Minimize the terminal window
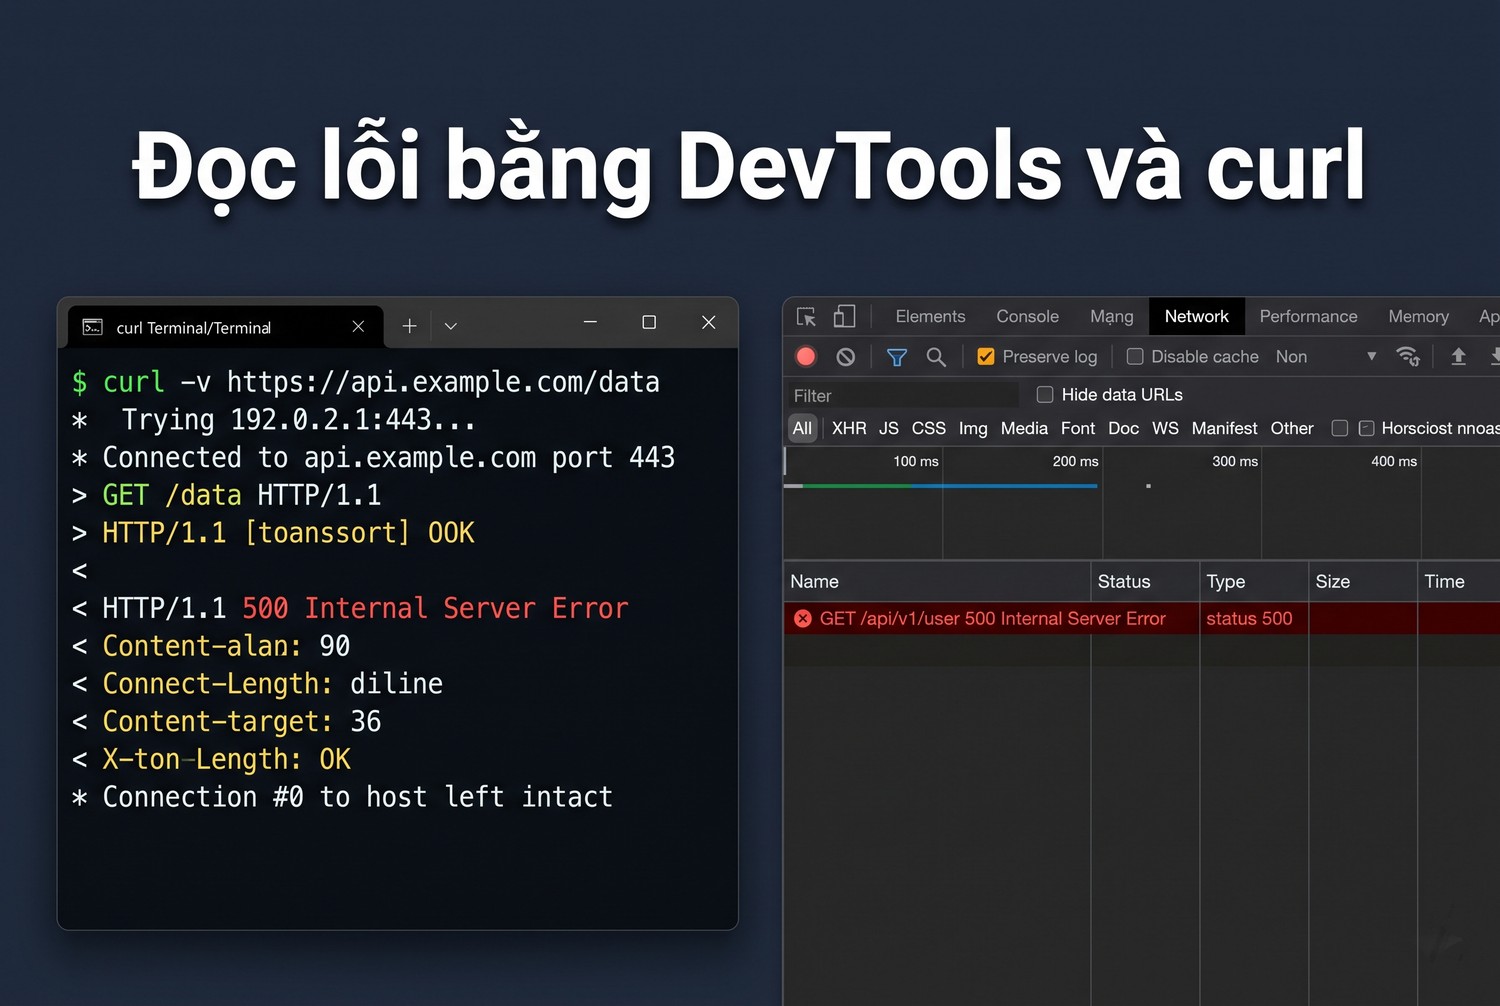The width and height of the screenshot is (1500, 1006). (590, 322)
